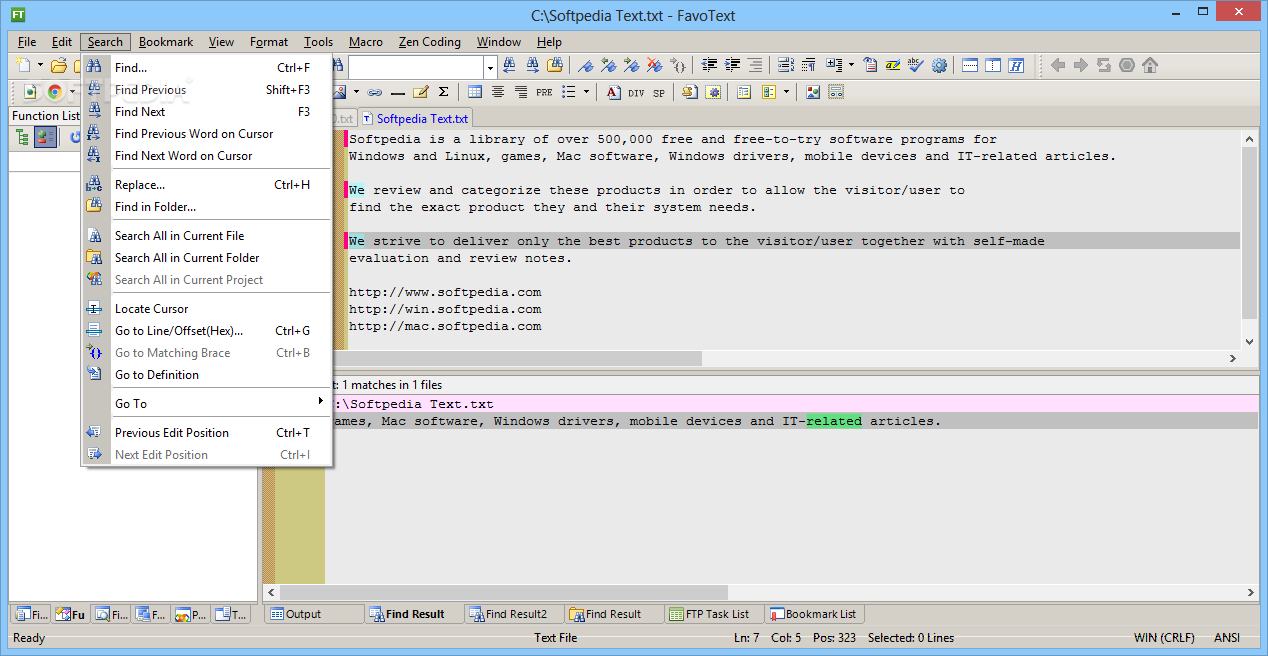The width and height of the screenshot is (1268, 656).
Task: Click the http://mac.softpedia.com link text
Action: coord(445,326)
